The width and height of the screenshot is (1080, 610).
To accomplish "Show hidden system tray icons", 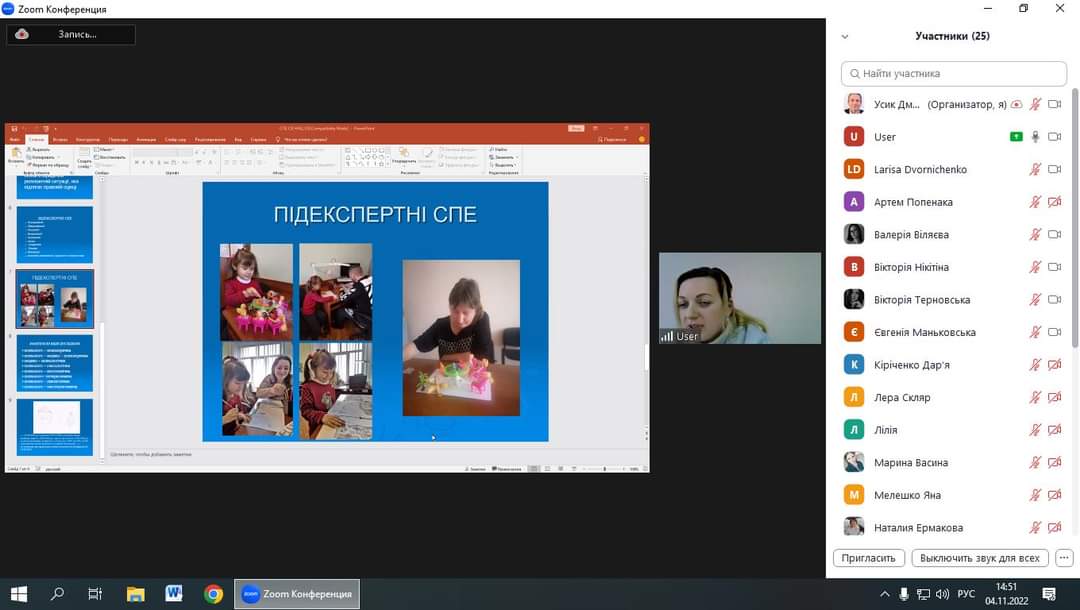I will tap(884, 594).
